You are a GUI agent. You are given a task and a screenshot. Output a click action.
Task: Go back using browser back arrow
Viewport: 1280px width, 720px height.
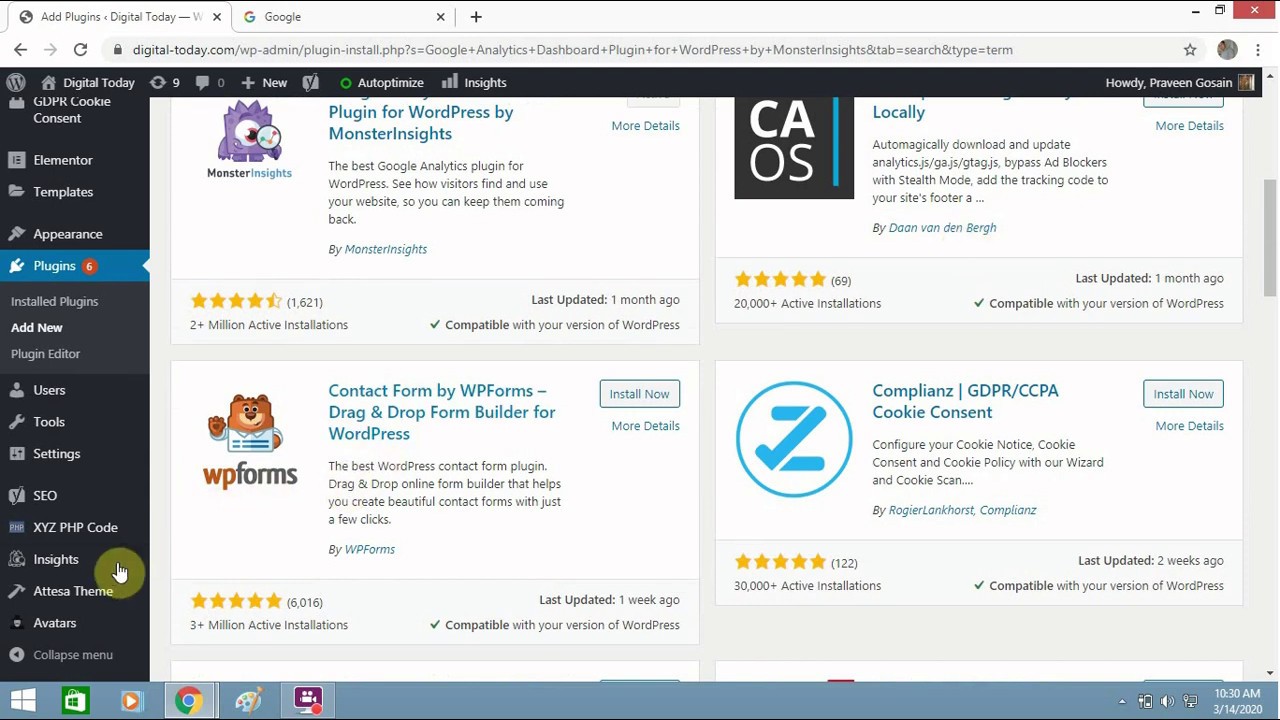pyautogui.click(x=20, y=49)
